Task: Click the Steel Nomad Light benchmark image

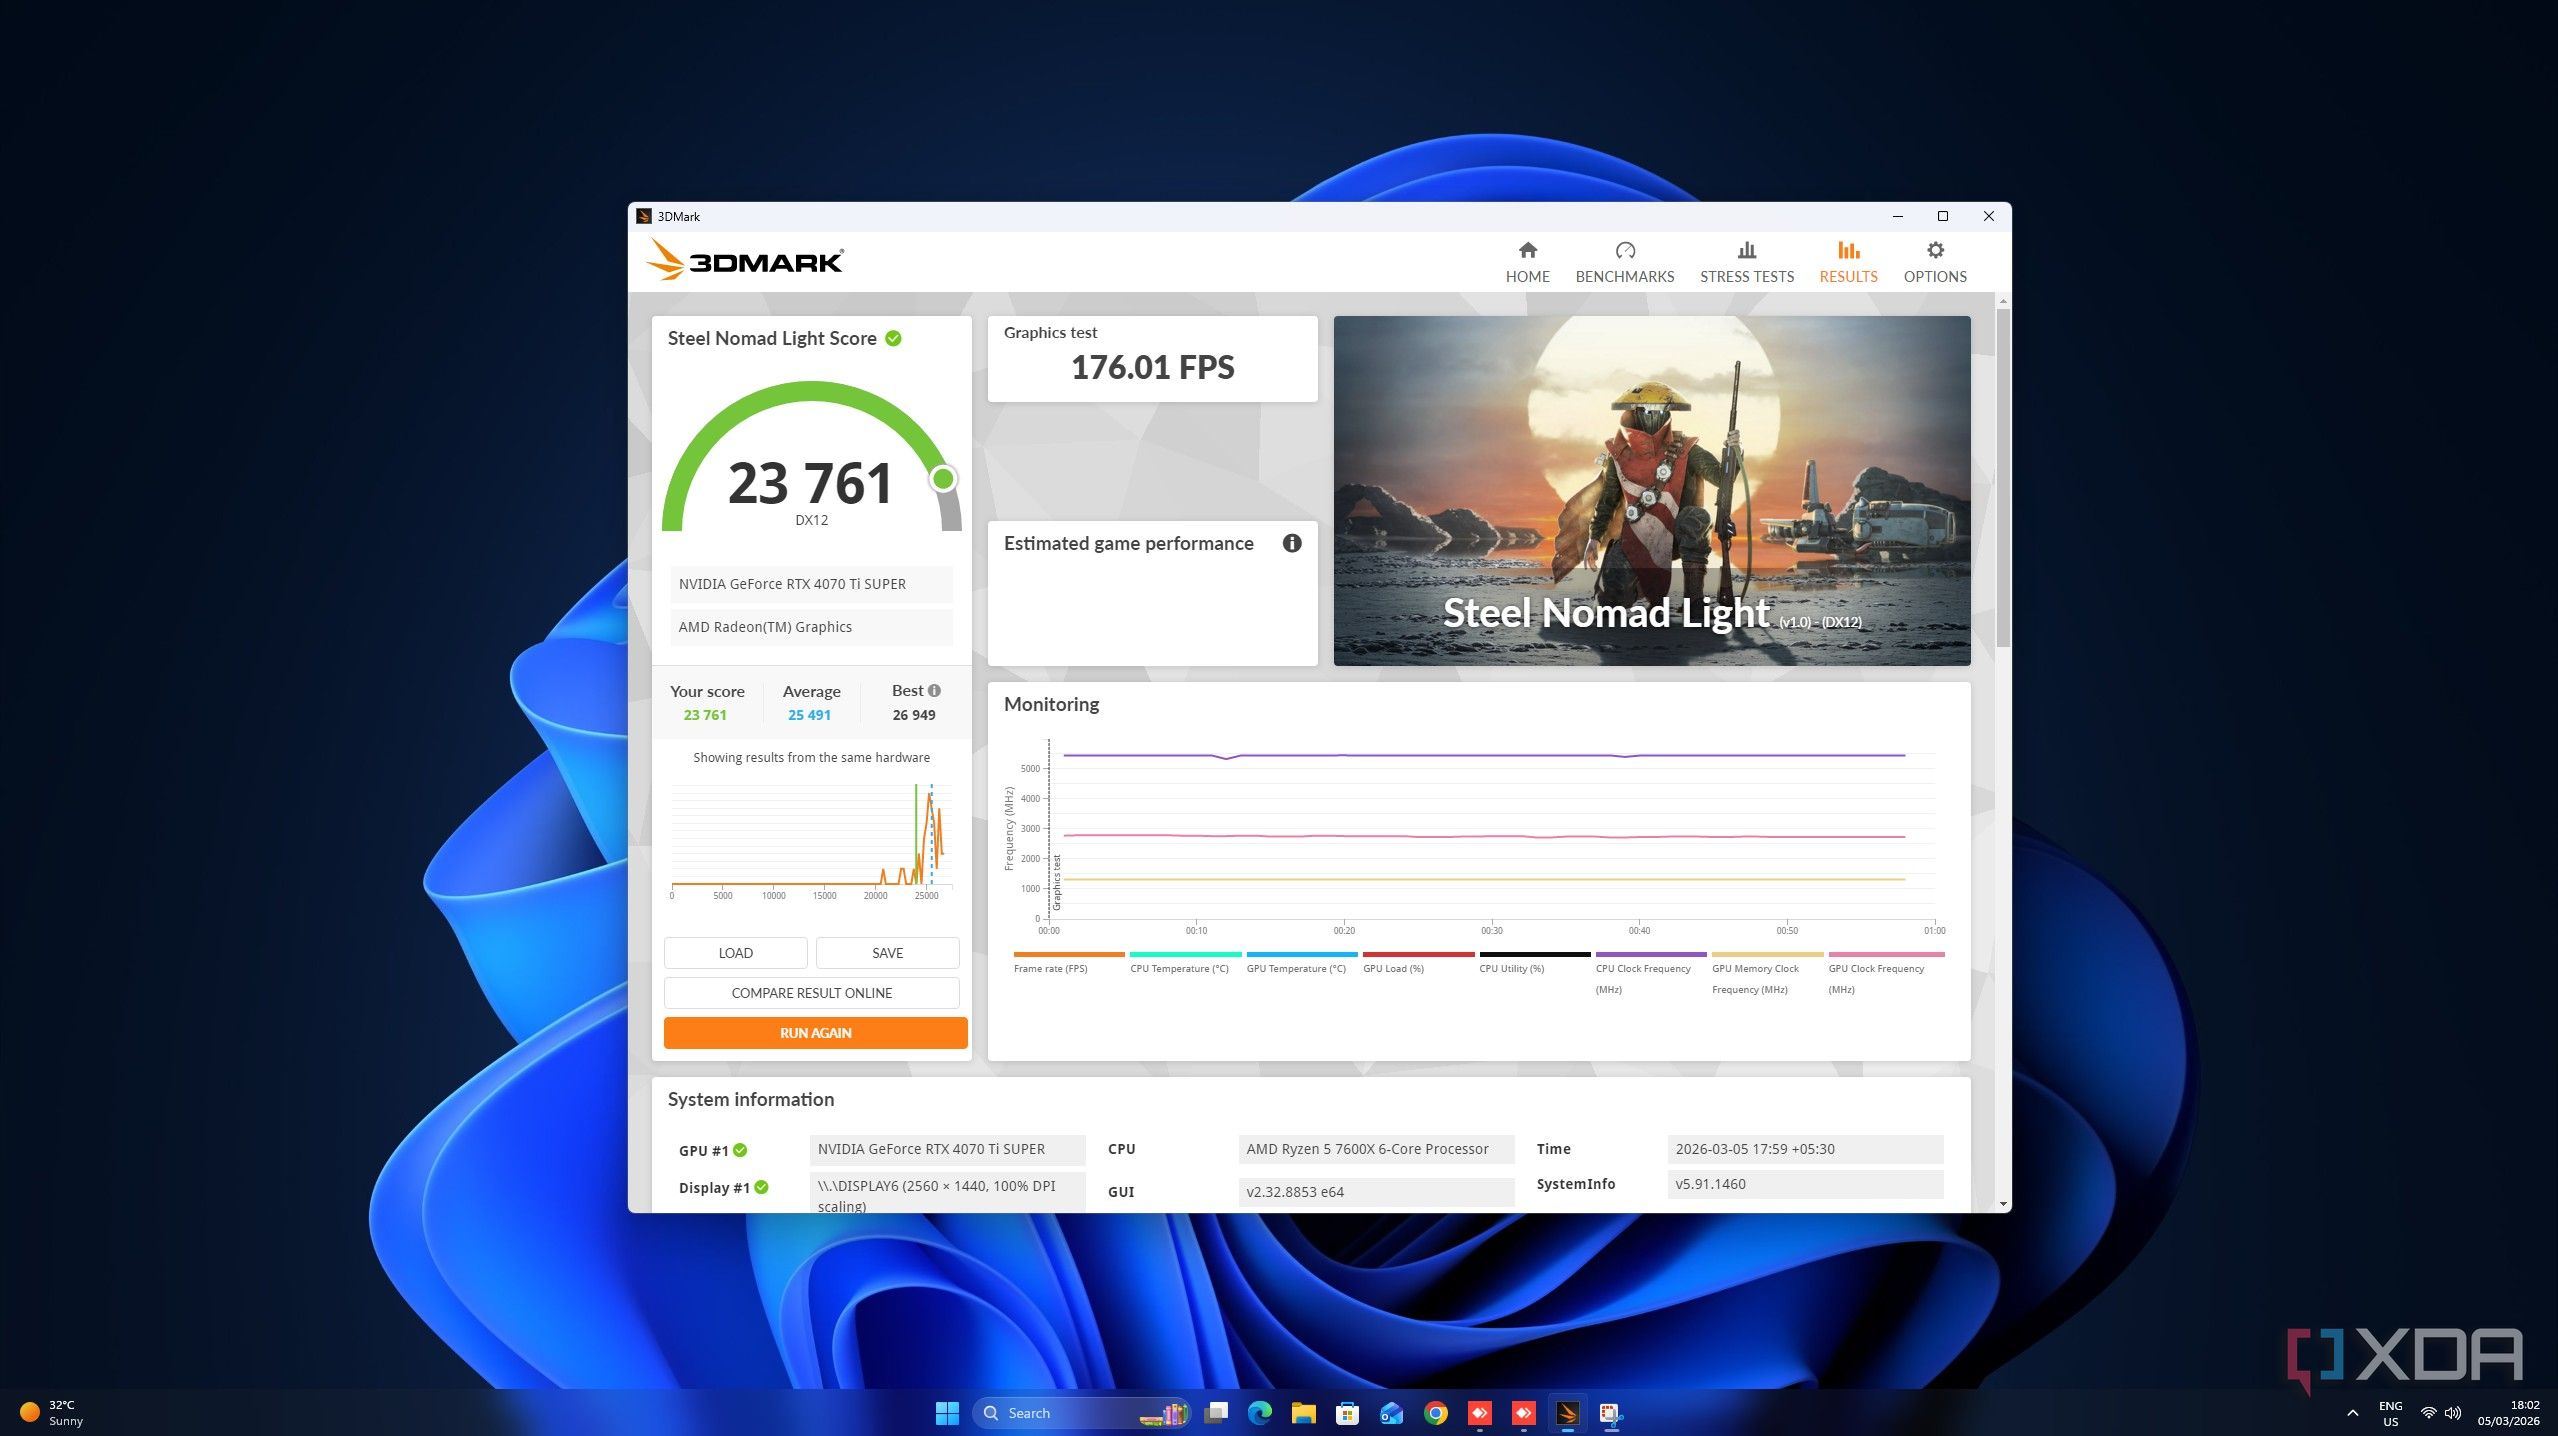Action: pos(1651,491)
